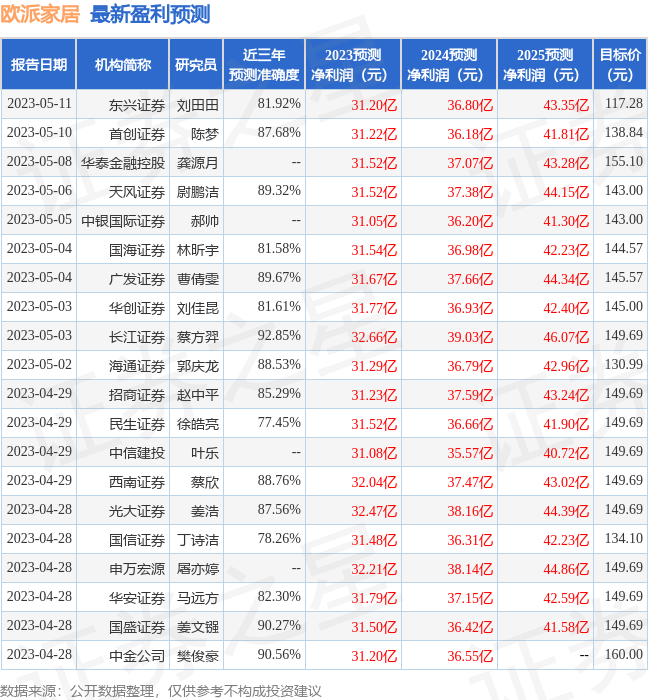
Task: Select the 目标价 column header
Action: pos(620,64)
